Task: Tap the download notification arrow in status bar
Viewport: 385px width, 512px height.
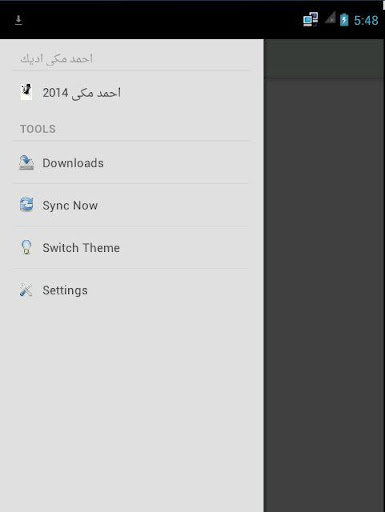Action: point(19,20)
